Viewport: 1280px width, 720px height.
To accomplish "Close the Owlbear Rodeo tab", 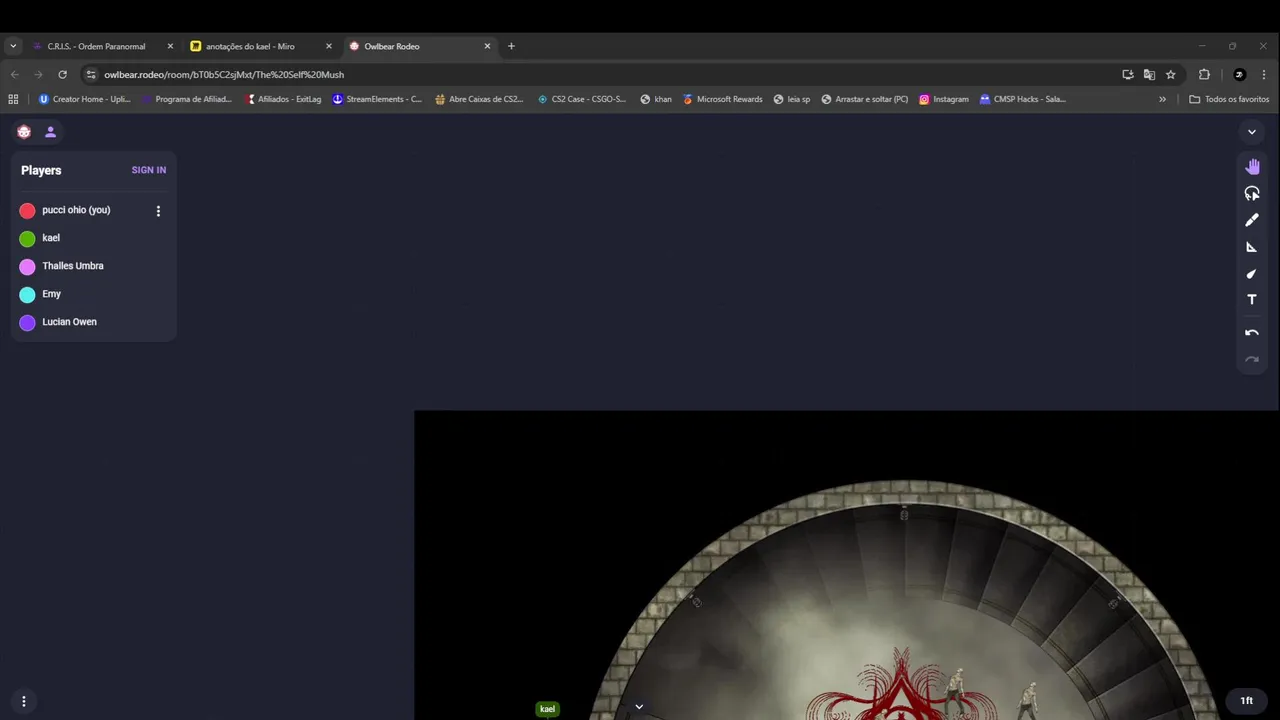I will [x=487, y=46].
